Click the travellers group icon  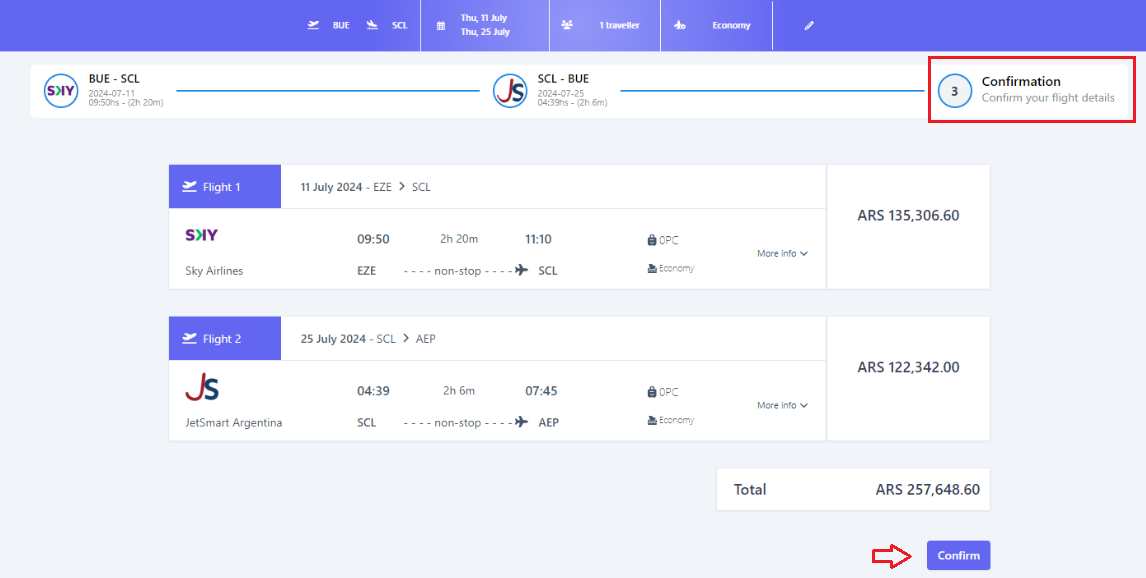pyautogui.click(x=567, y=25)
